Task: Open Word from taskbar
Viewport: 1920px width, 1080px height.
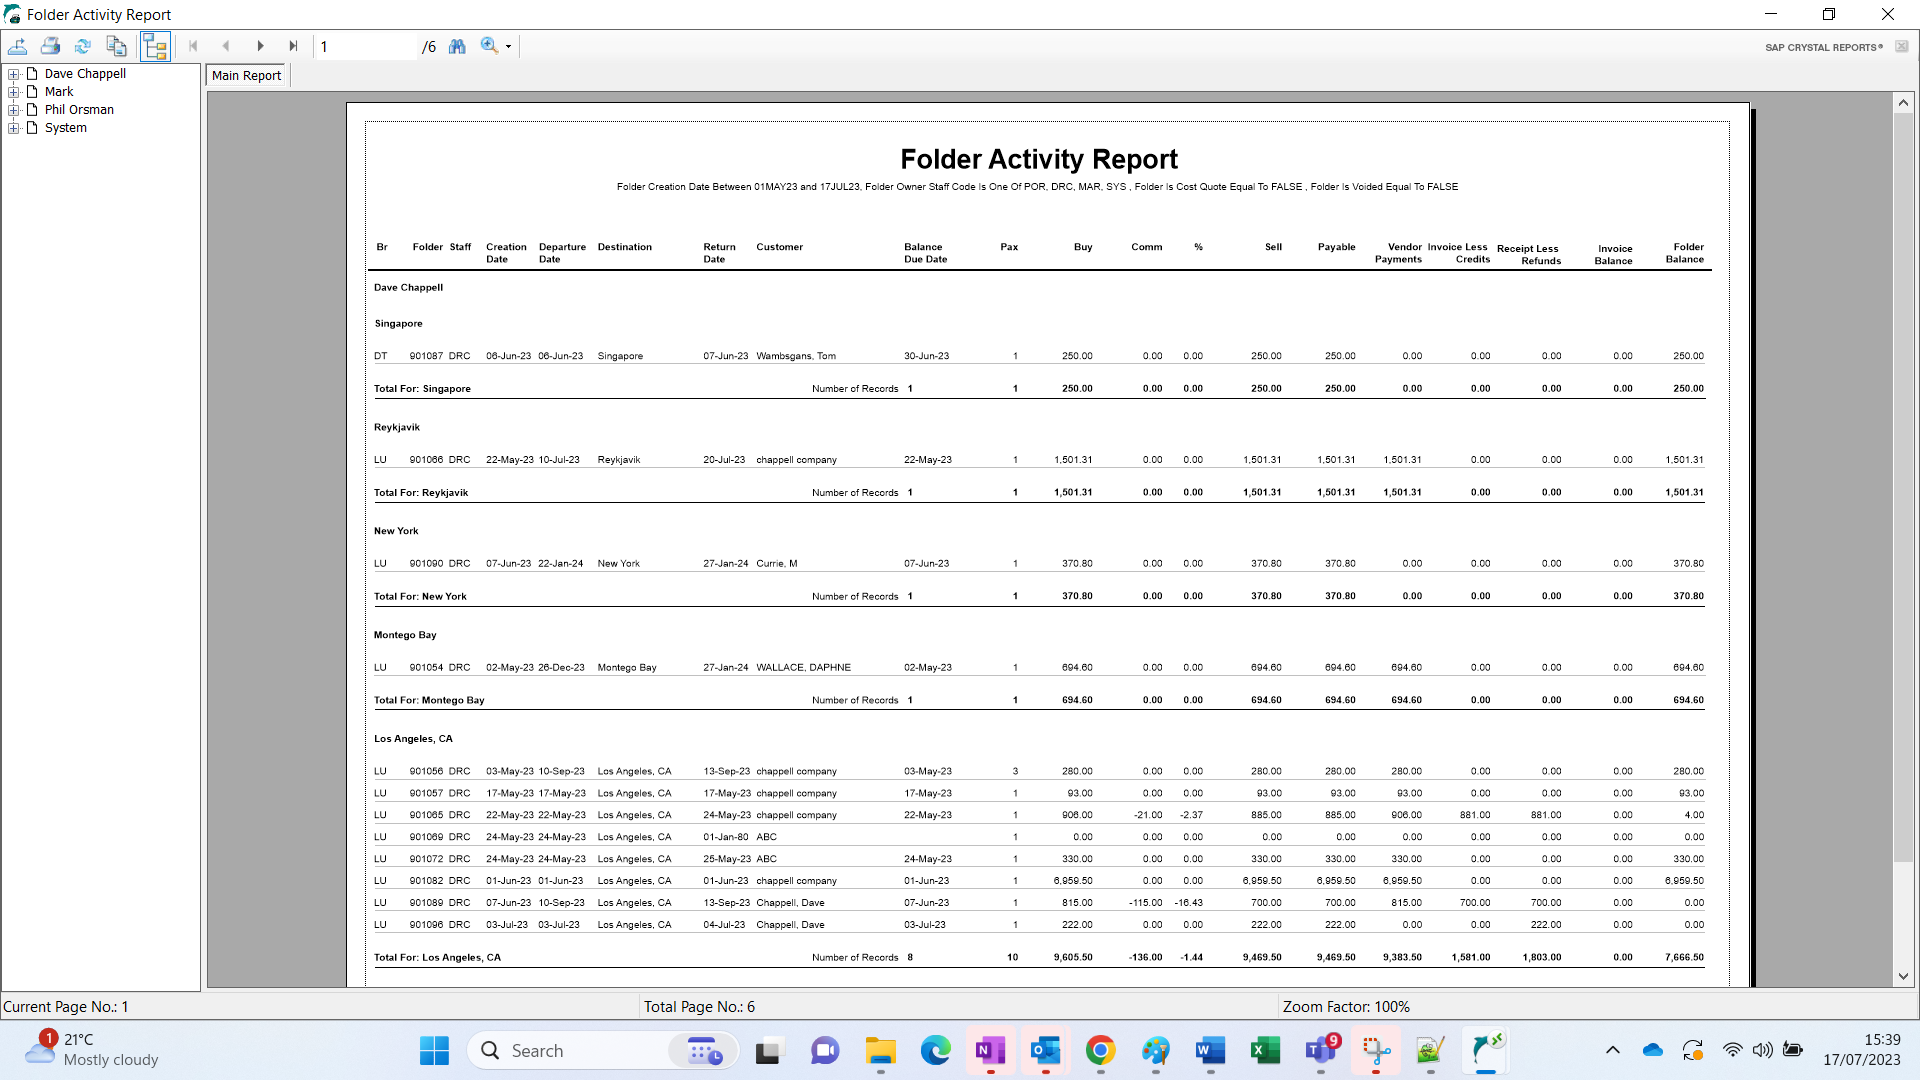Action: (1210, 1051)
